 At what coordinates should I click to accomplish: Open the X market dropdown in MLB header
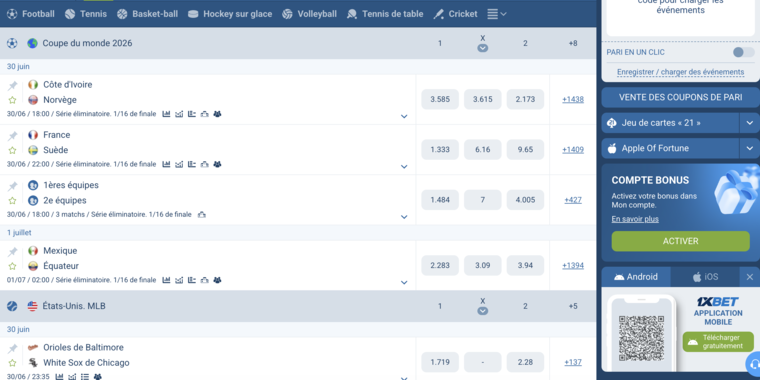coord(483,311)
